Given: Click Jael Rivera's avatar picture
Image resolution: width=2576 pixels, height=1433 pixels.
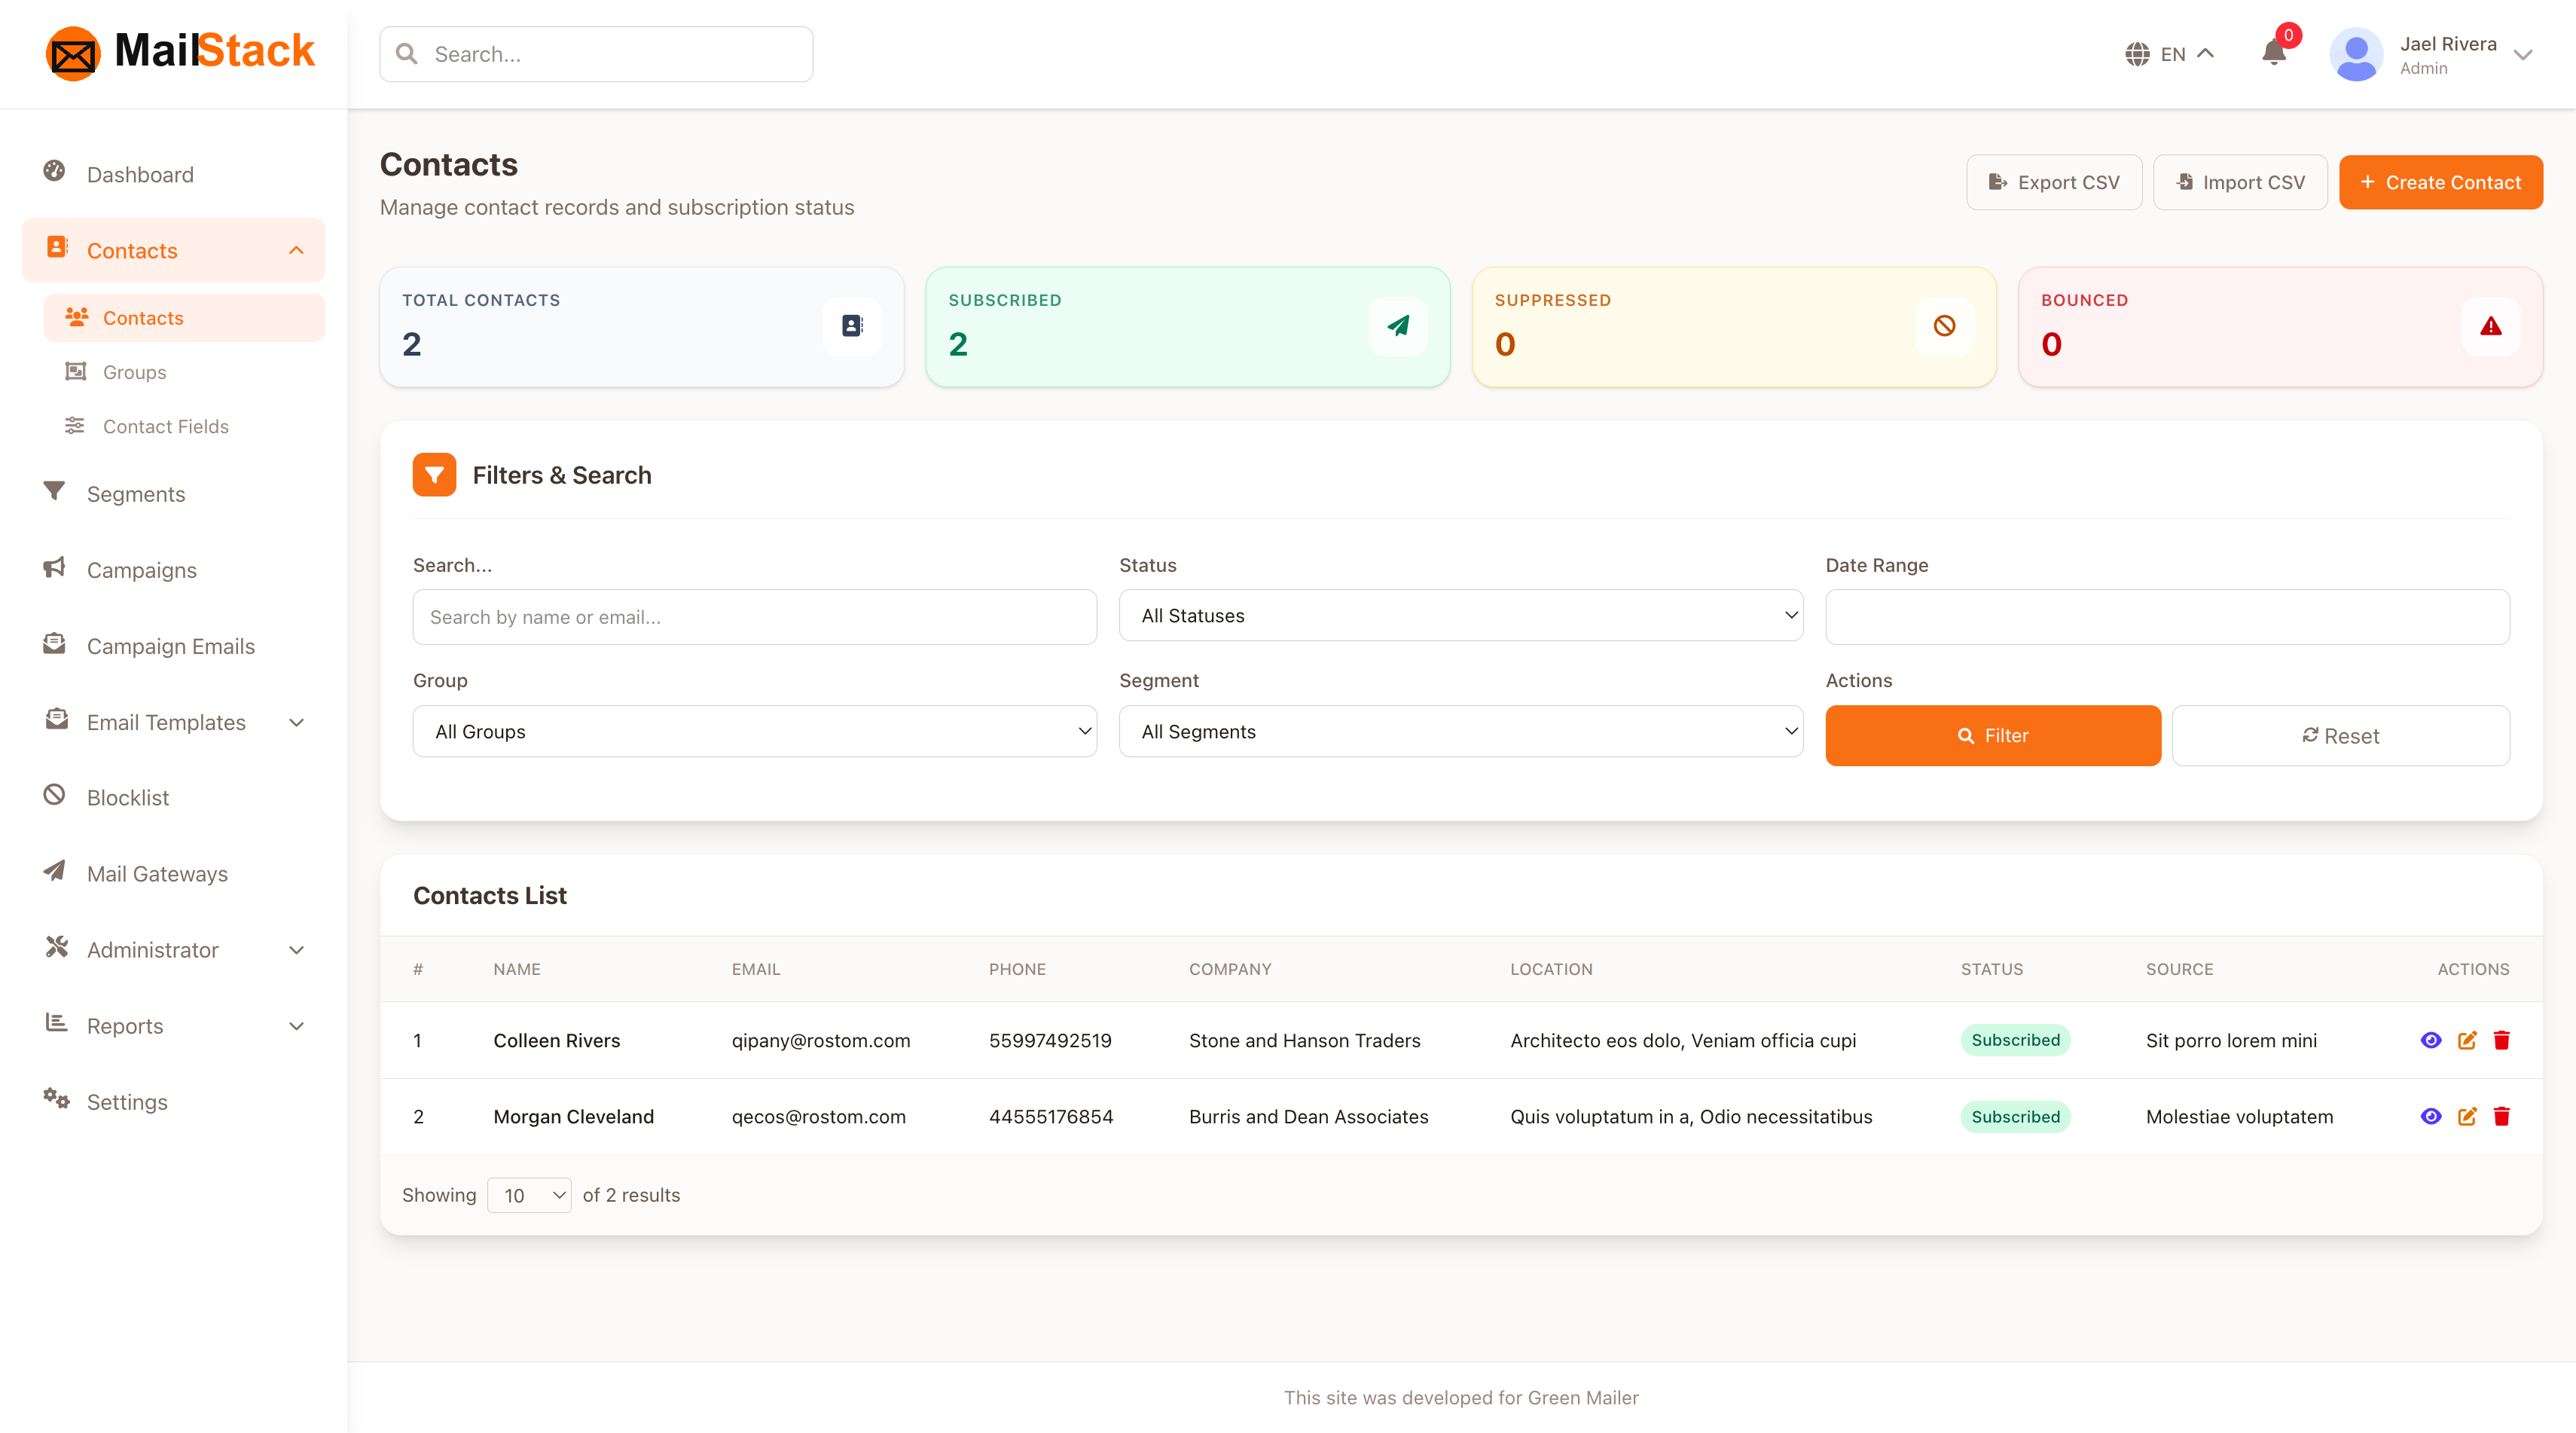Looking at the screenshot, I should (x=2356, y=54).
